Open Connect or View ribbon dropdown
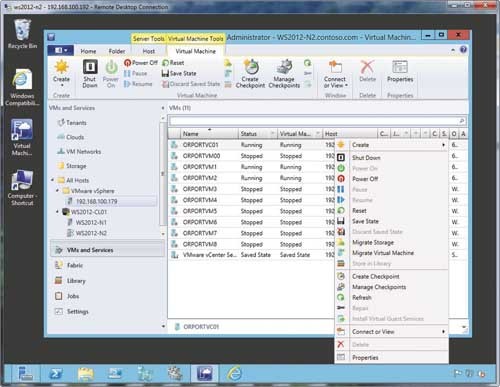500x387 pixels. (x=335, y=74)
